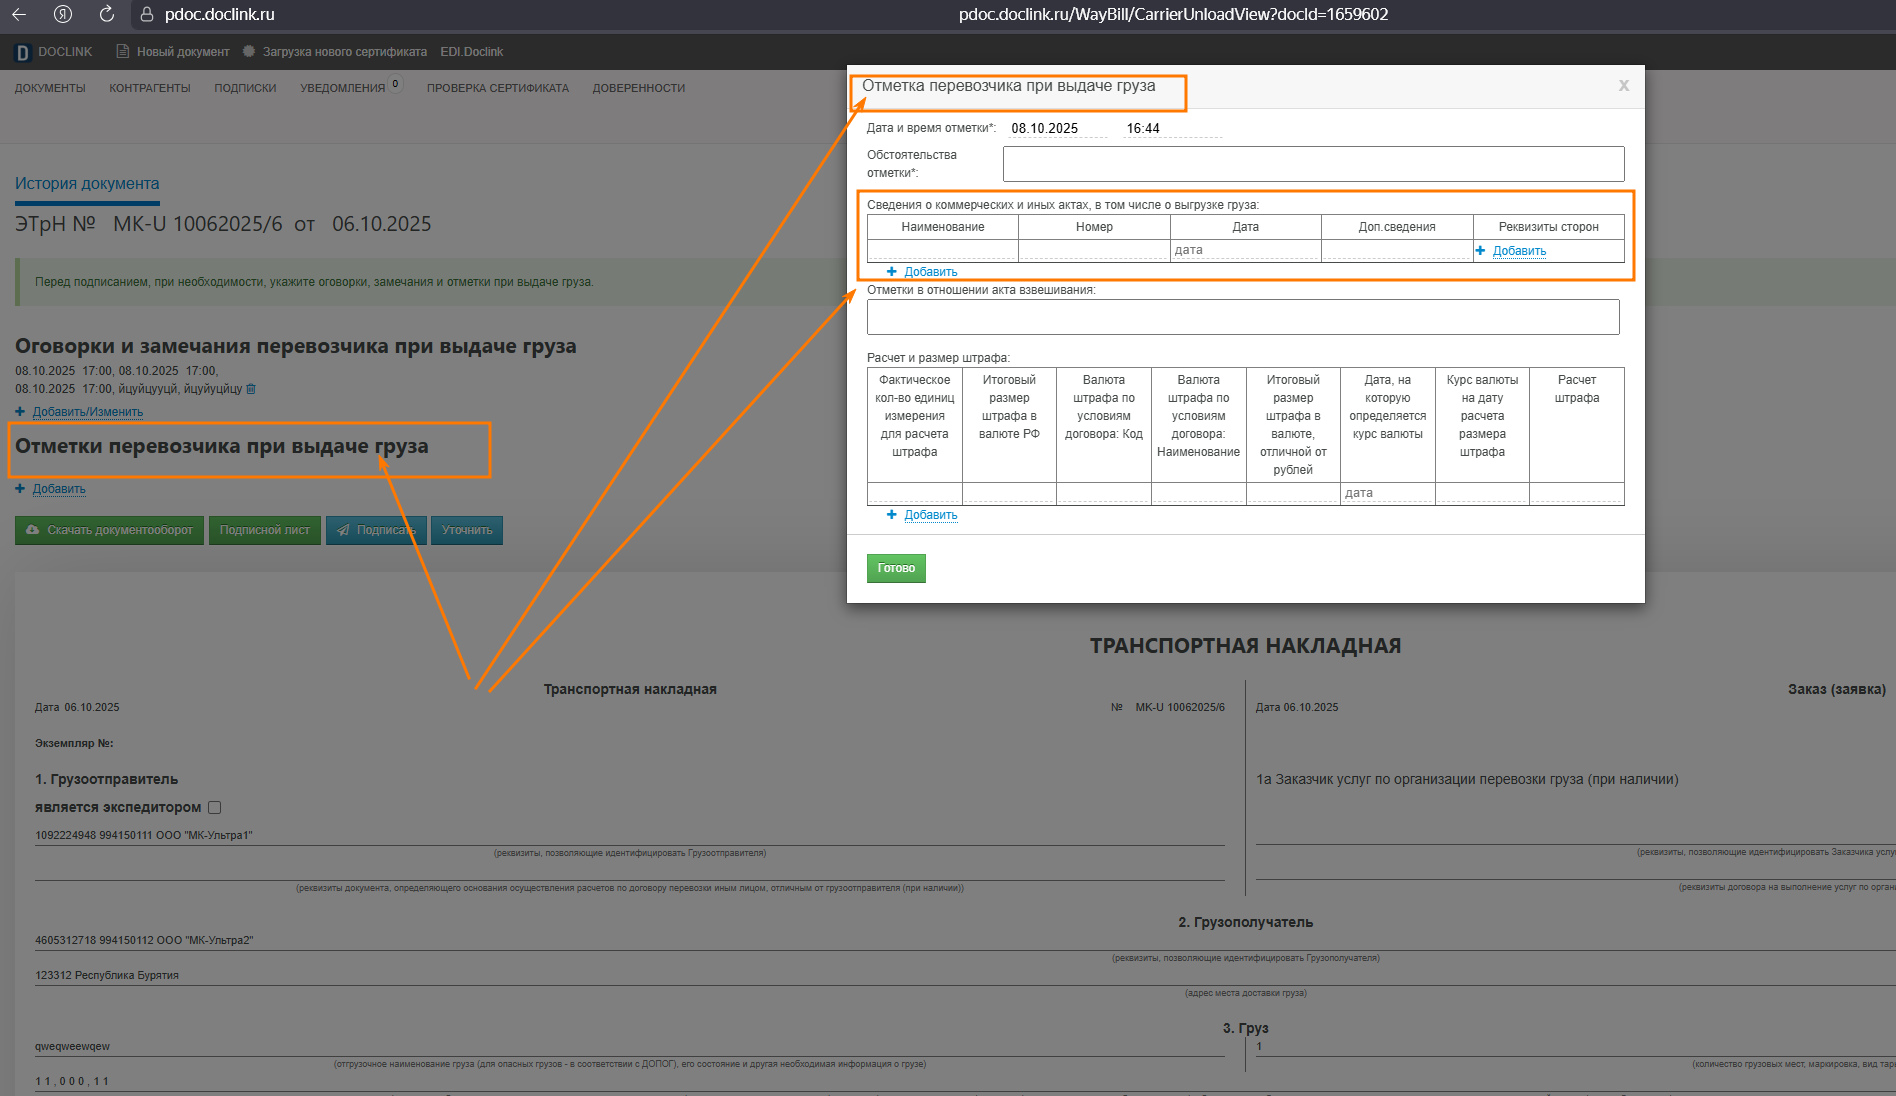This screenshot has width=1896, height=1096.
Task: Click the 'Валюта штрафа: Наименование' input cell
Action: point(1198,493)
